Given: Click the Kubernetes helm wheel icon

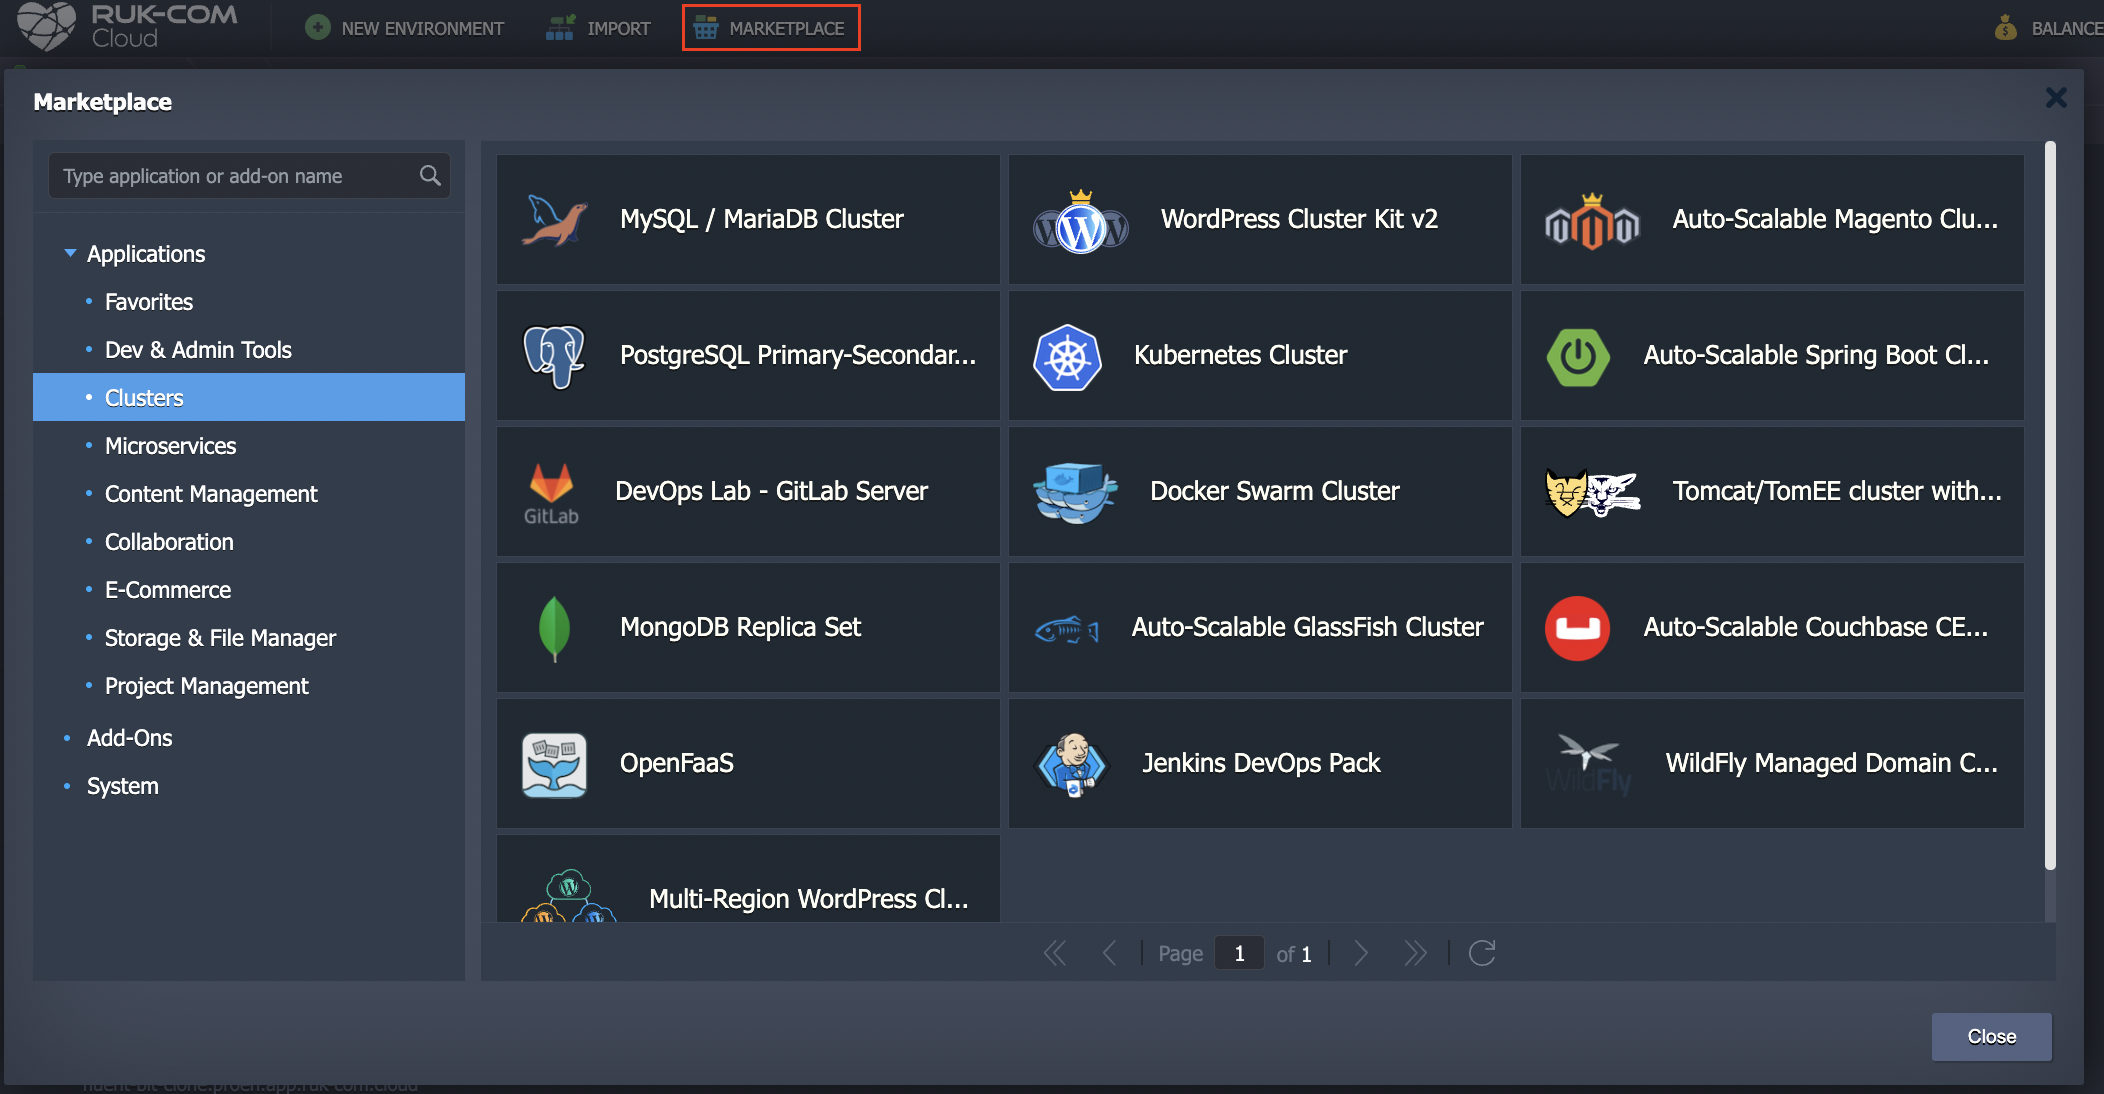Looking at the screenshot, I should click(1067, 357).
